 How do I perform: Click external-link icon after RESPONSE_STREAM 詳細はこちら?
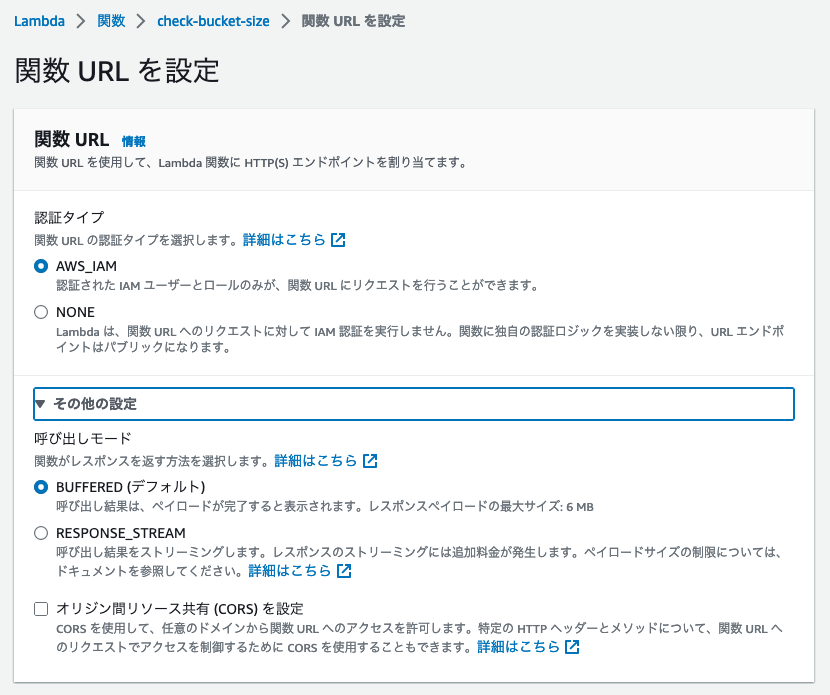pos(344,571)
